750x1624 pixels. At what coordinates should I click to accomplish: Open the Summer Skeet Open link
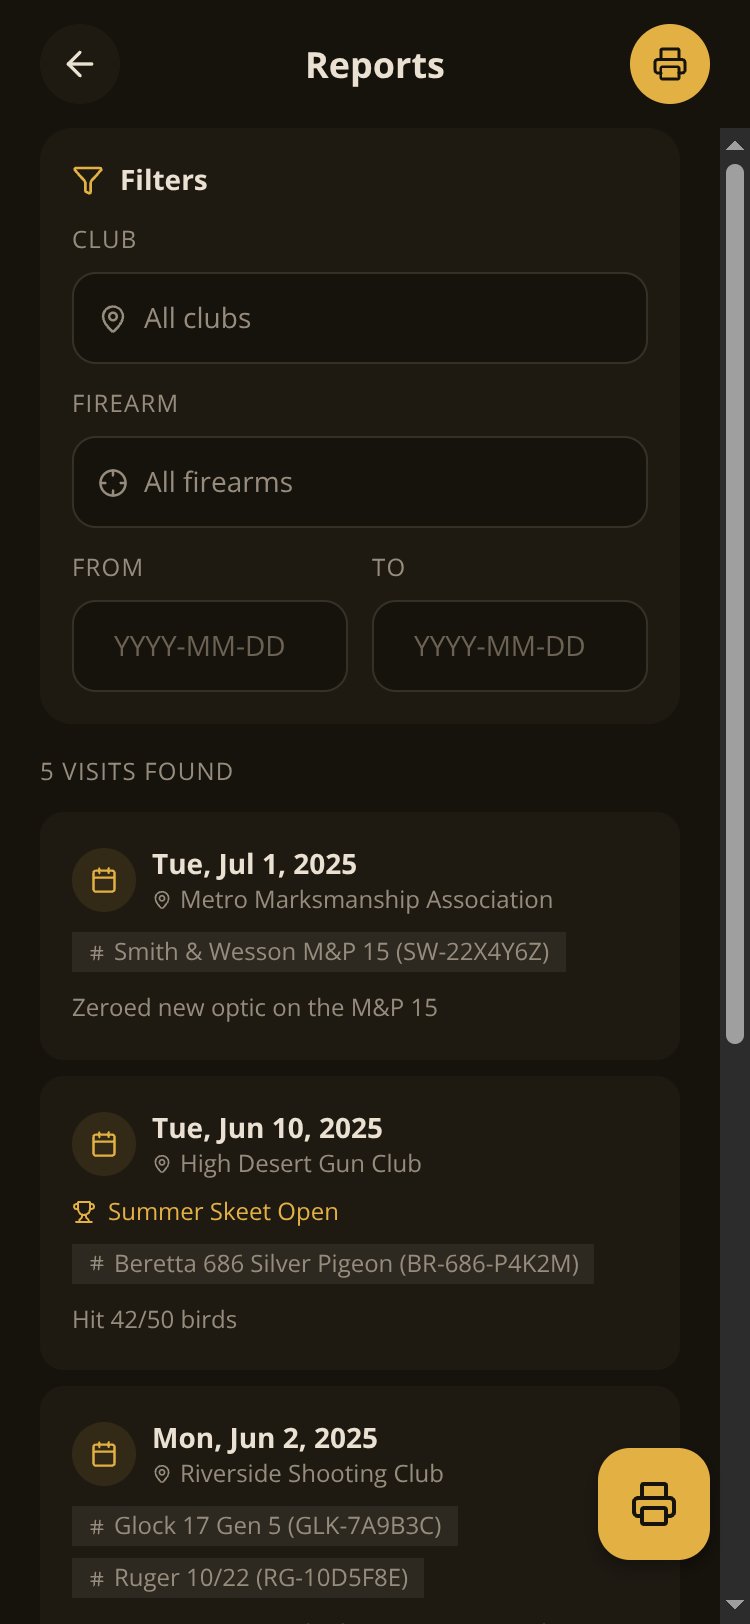click(223, 1212)
